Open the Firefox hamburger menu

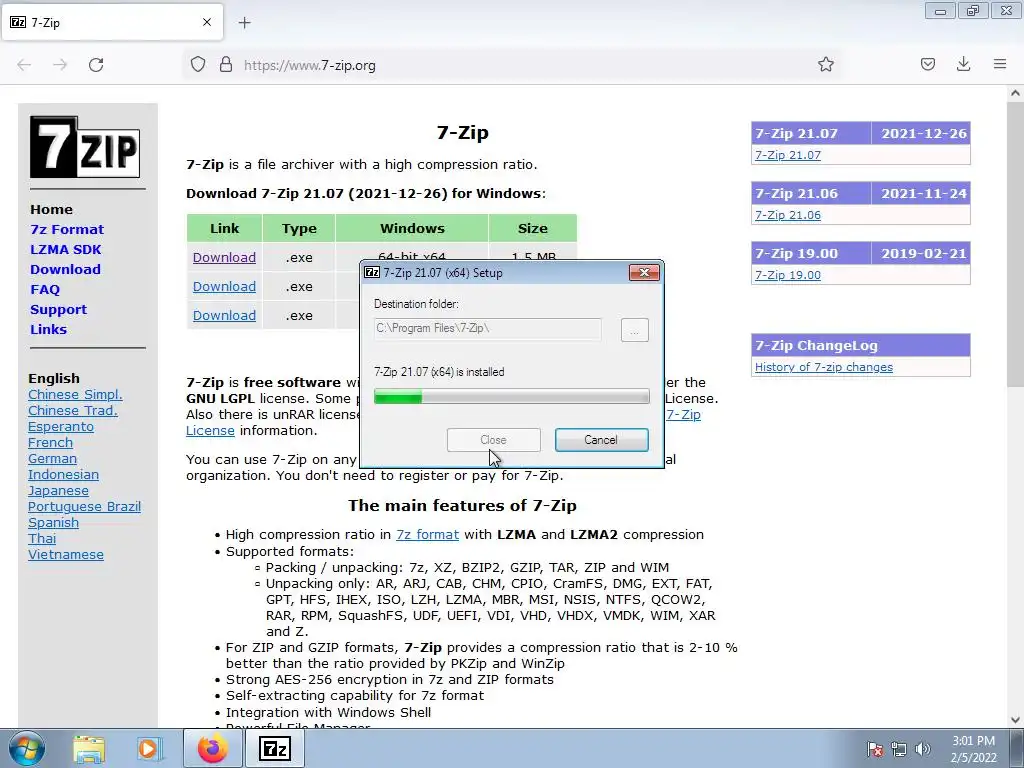coord(1000,64)
